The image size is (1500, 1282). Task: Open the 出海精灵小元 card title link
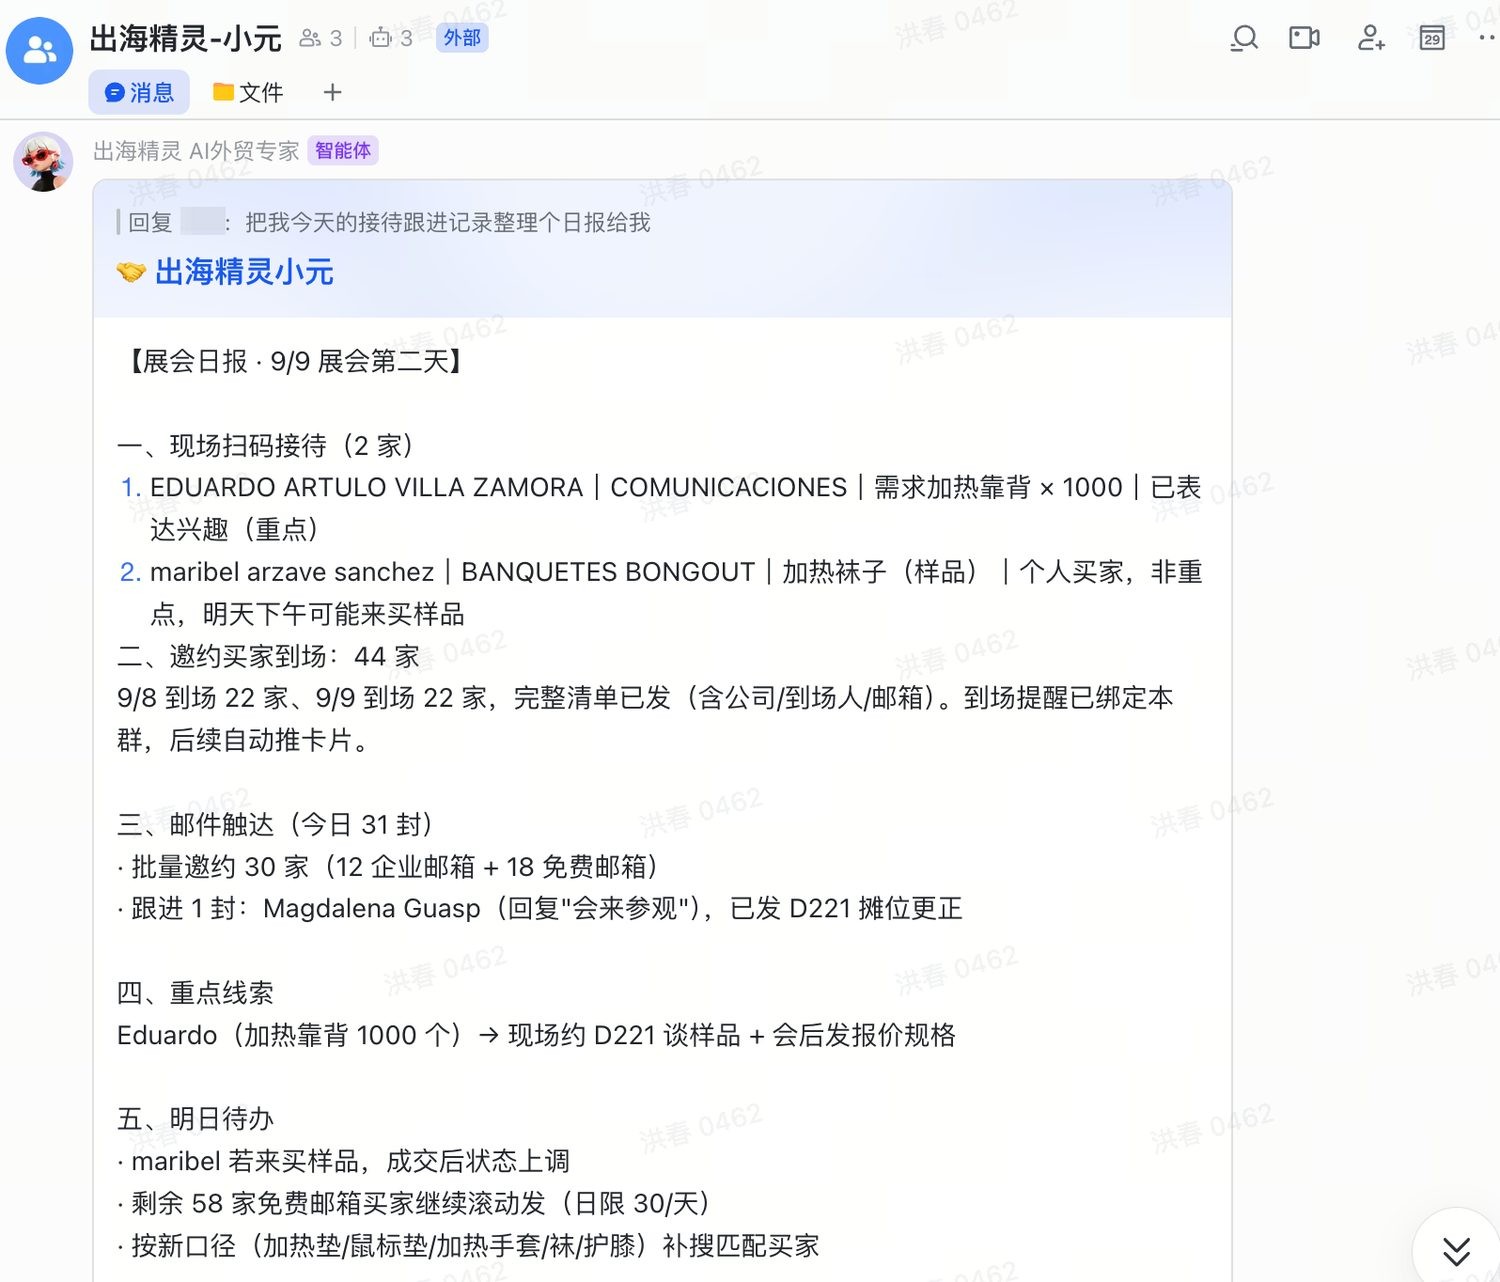click(244, 272)
